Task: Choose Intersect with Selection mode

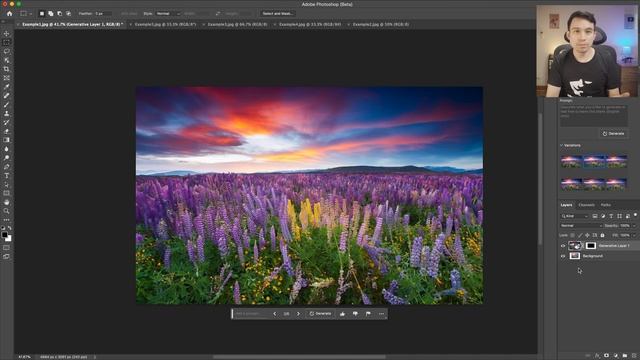Action: [x=69, y=13]
